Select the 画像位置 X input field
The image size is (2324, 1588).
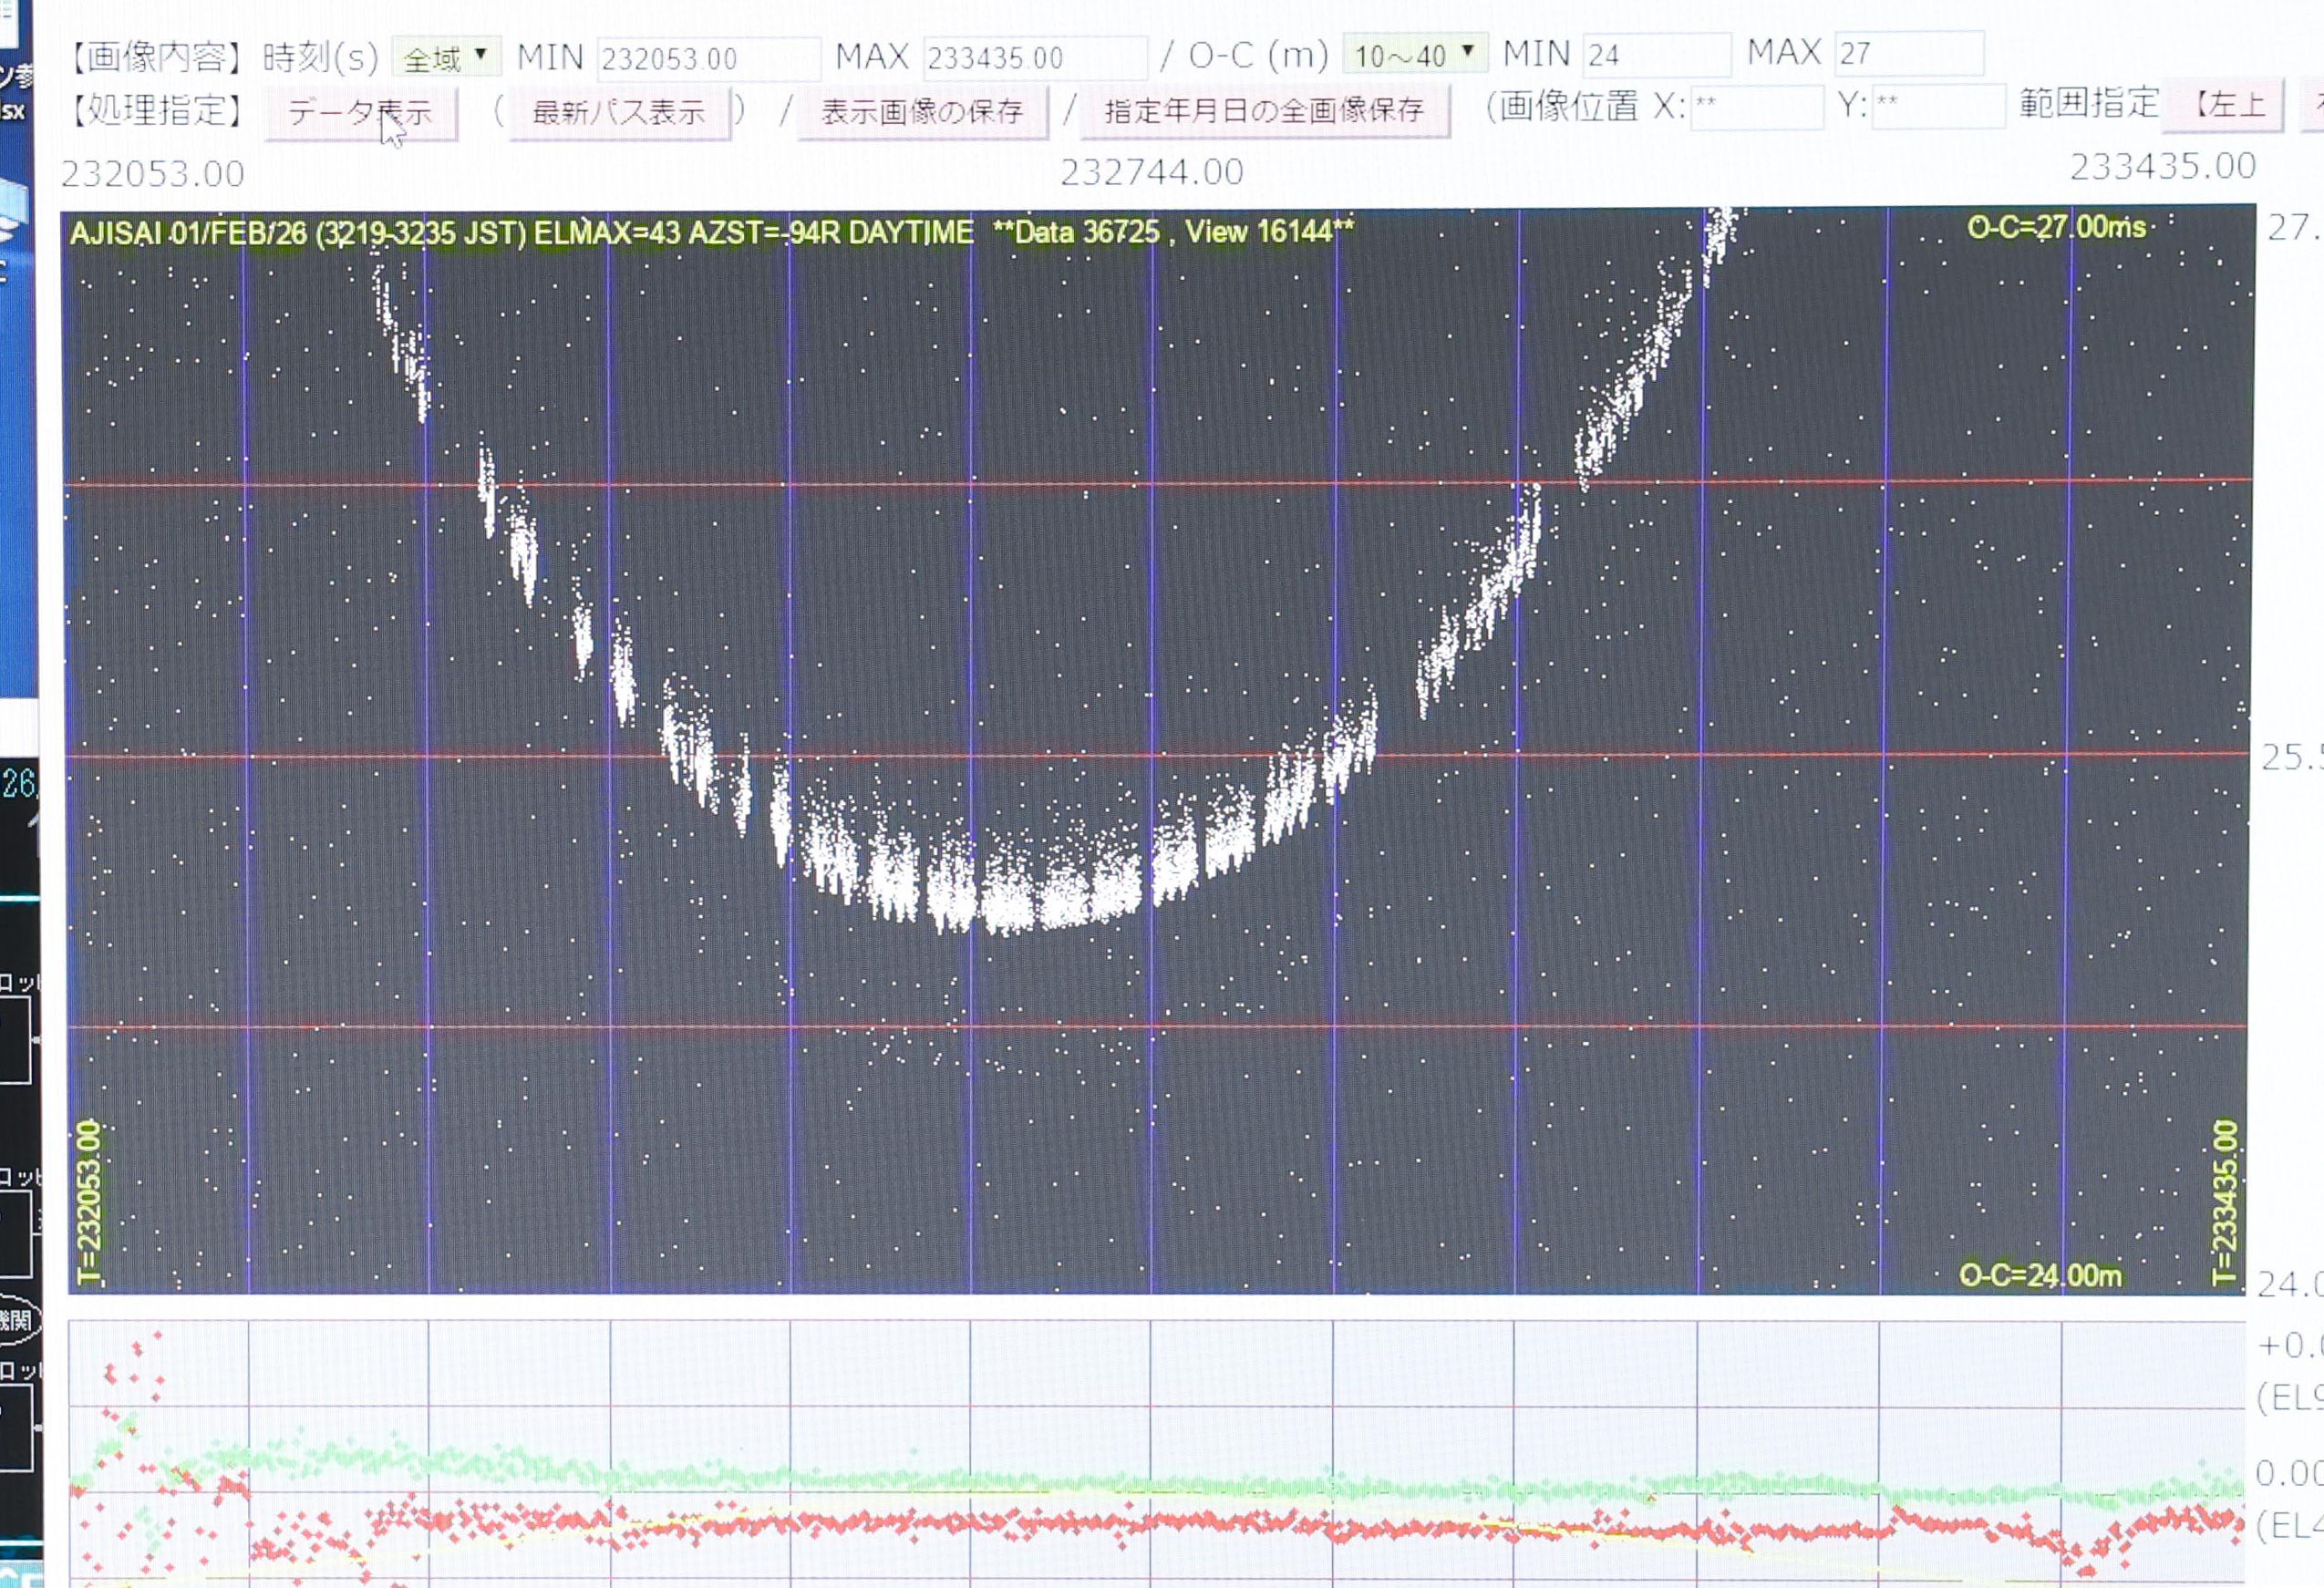[1756, 106]
